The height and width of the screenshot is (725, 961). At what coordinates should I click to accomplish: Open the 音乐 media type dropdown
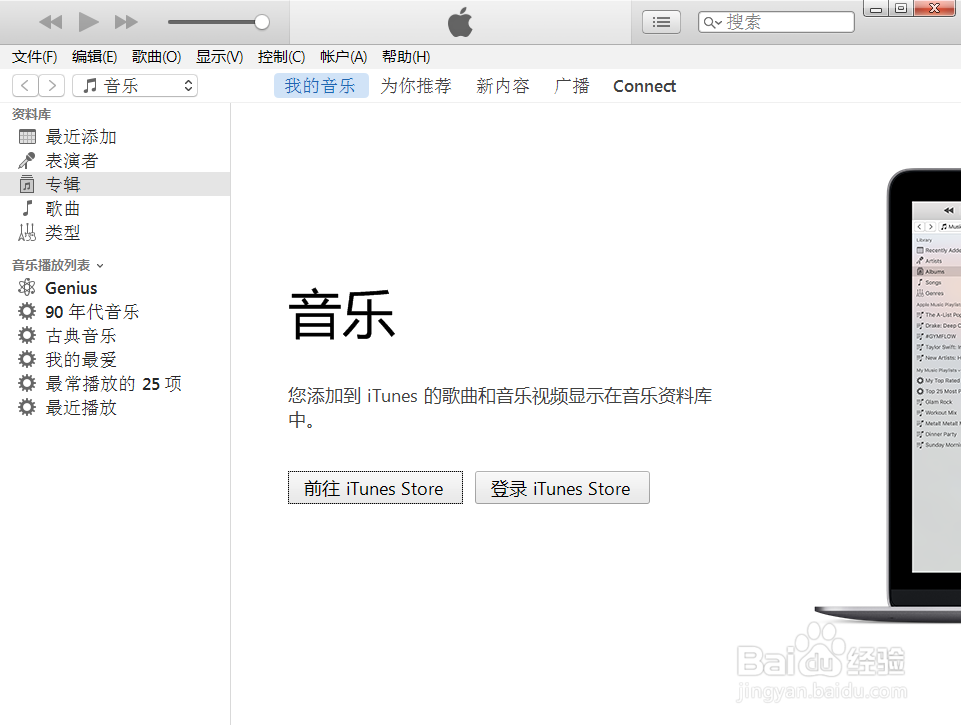coord(135,85)
